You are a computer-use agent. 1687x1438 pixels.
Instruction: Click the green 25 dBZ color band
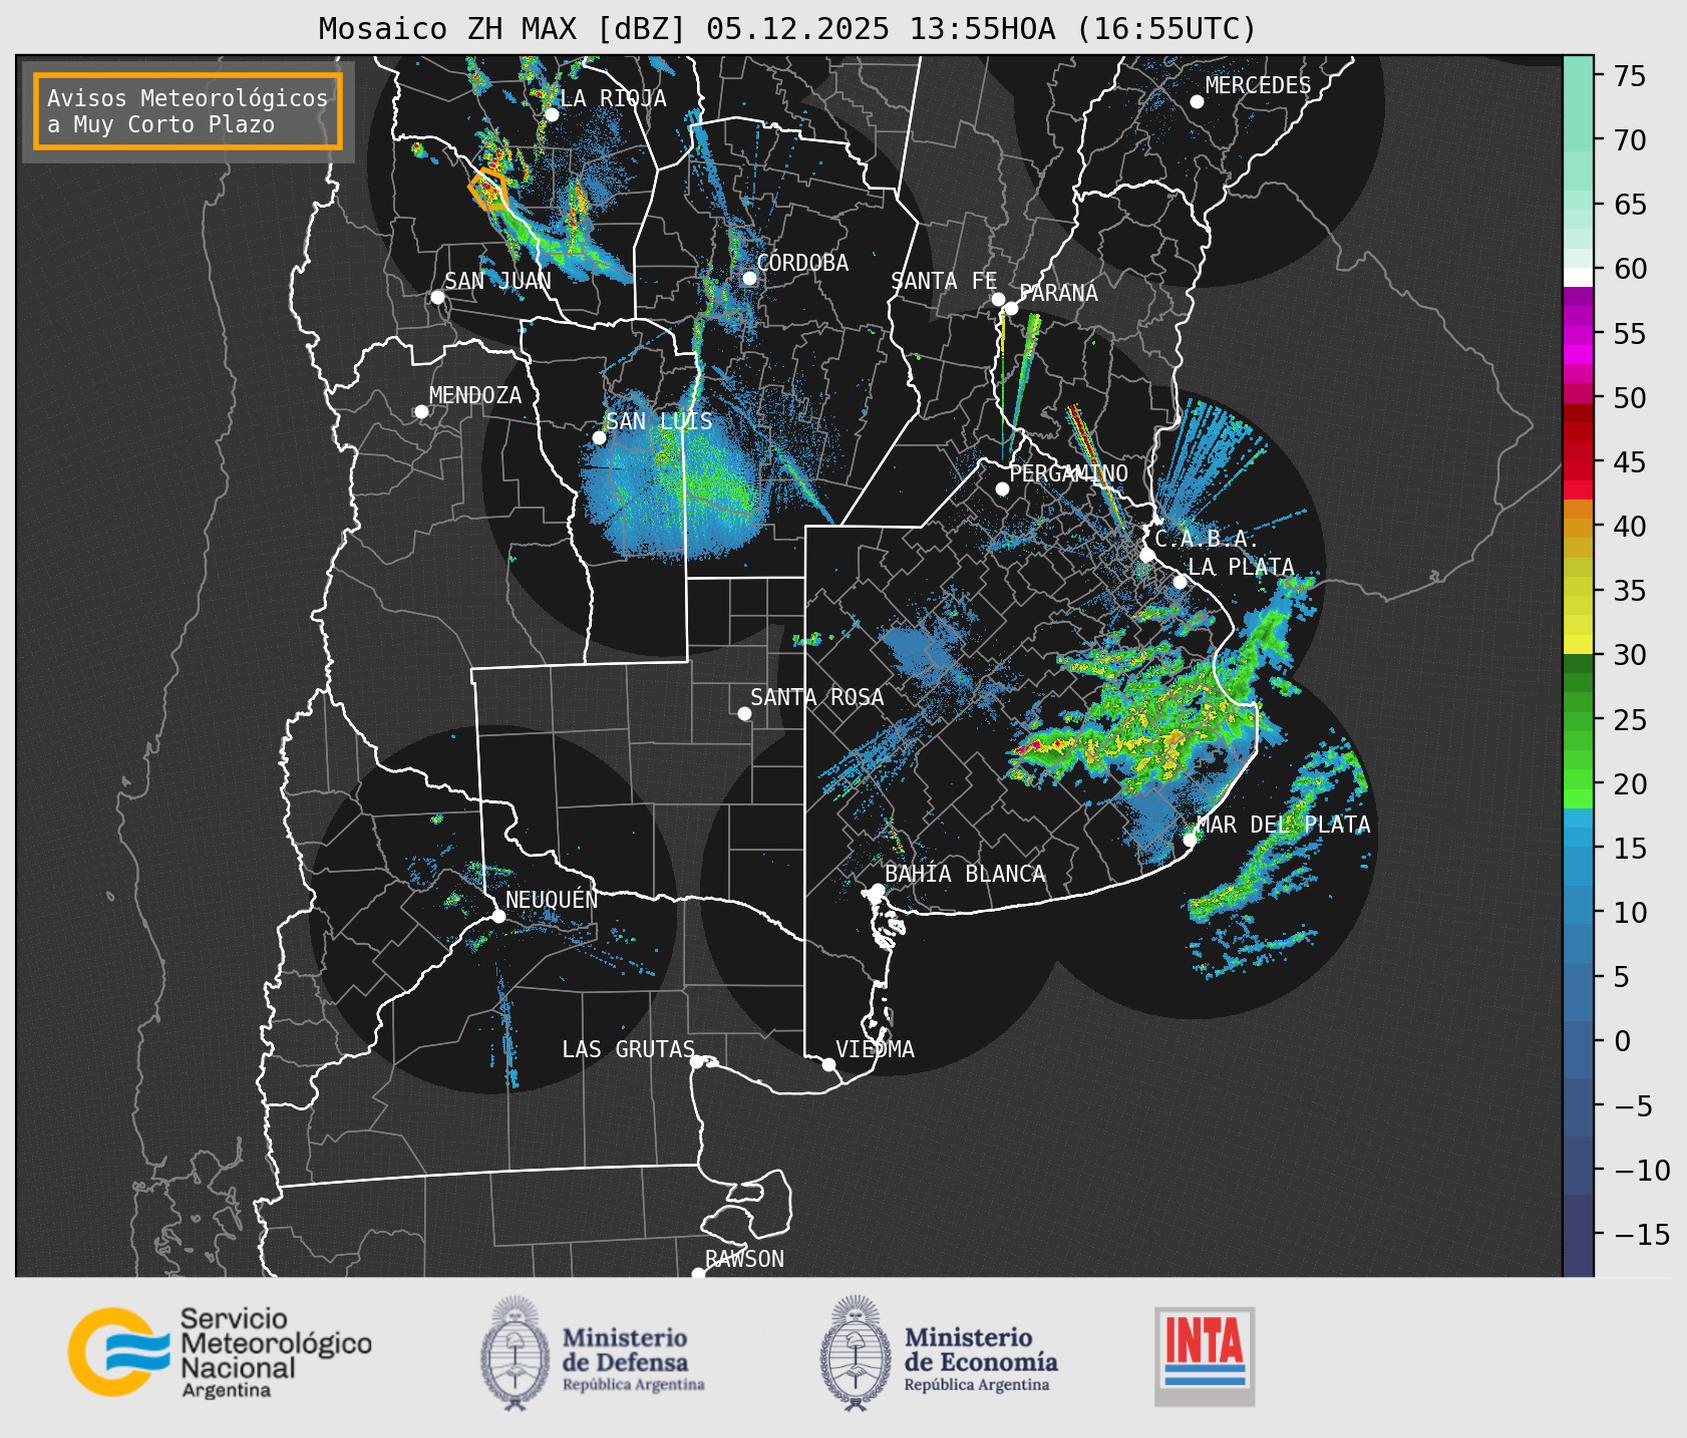coord(1578,720)
